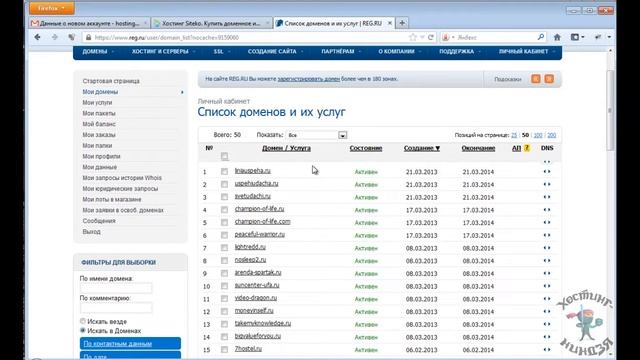Click the DNS arrows icon for nosleep2.ru
The height and width of the screenshot is (360, 640).
547,260
